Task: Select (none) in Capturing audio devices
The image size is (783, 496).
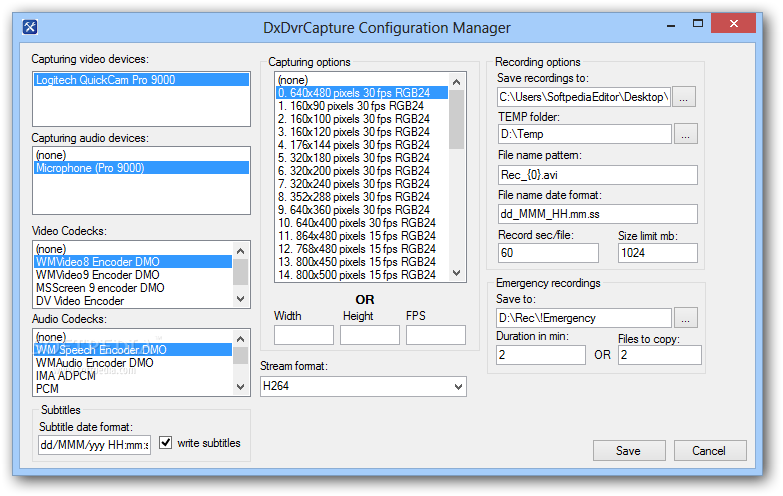Action: 141,155
